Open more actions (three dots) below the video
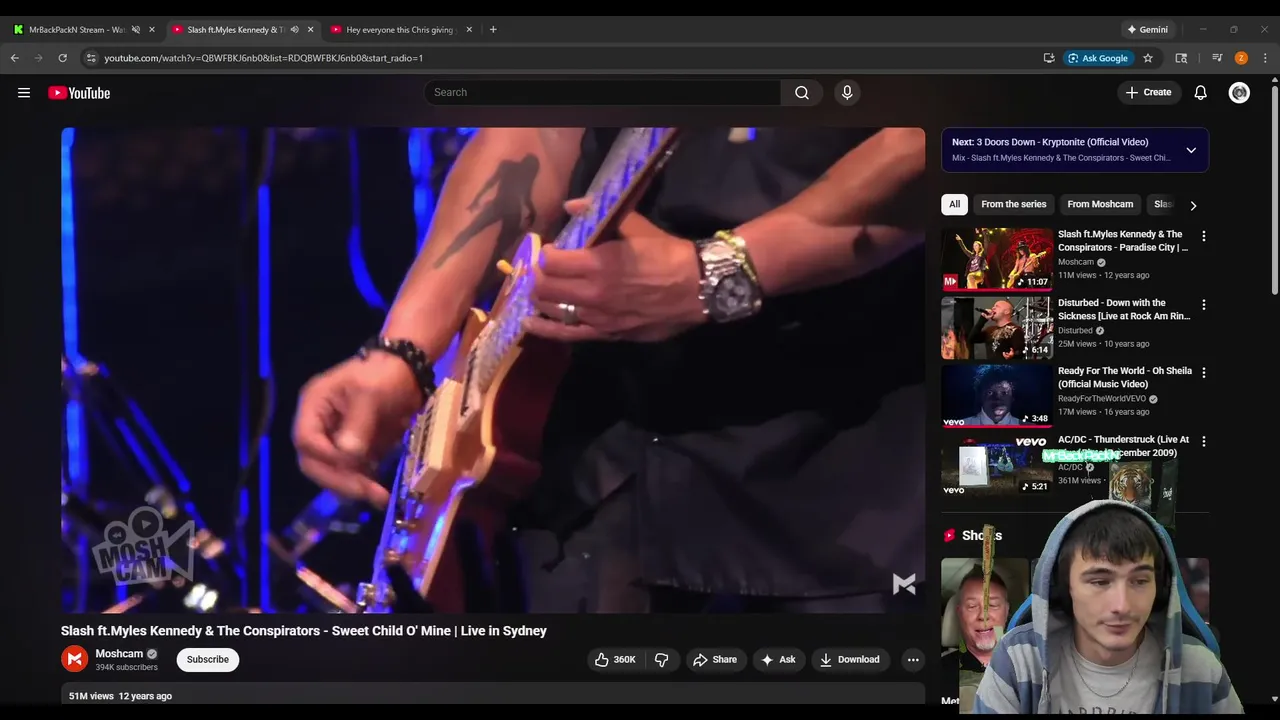The height and width of the screenshot is (720, 1280). pos(912,659)
